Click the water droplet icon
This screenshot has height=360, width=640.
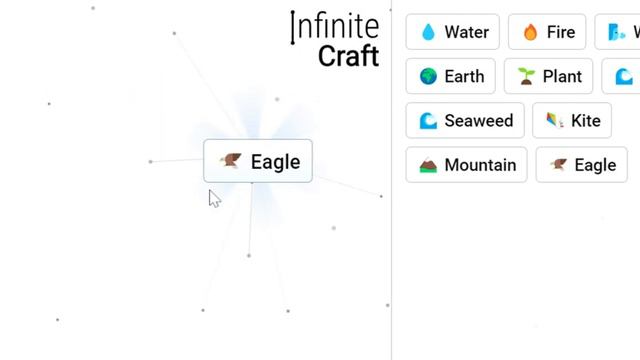click(428, 32)
